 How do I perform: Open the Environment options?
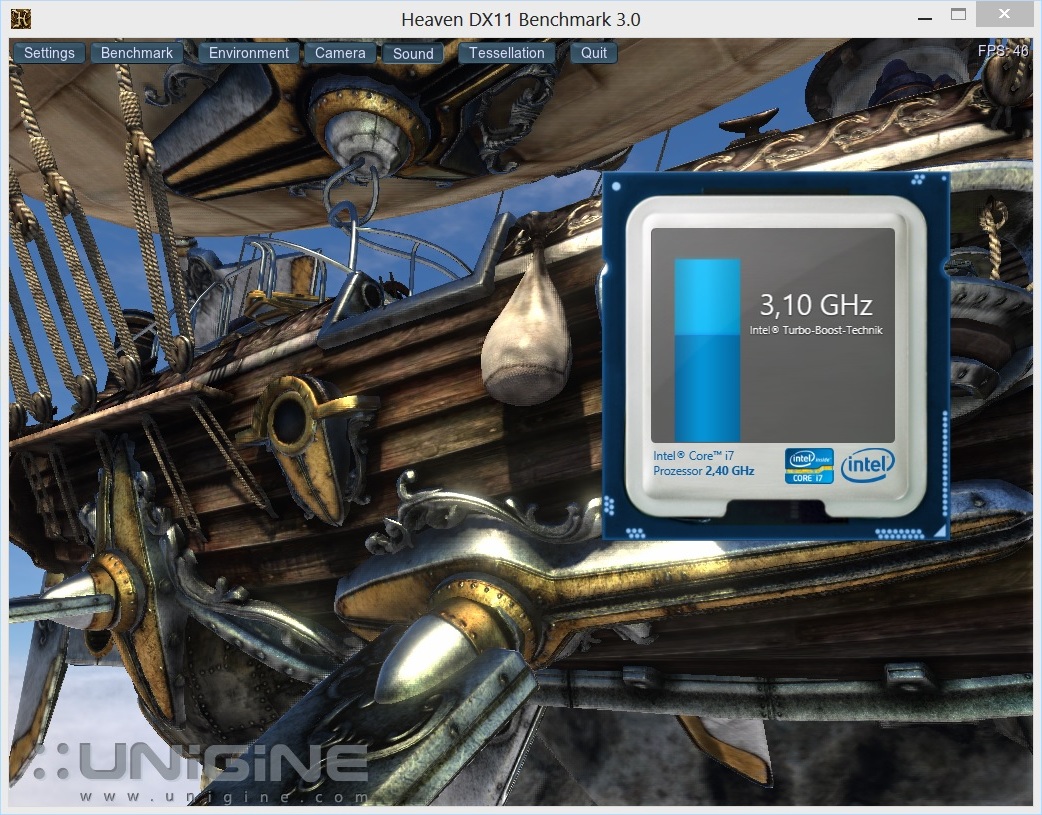click(248, 53)
